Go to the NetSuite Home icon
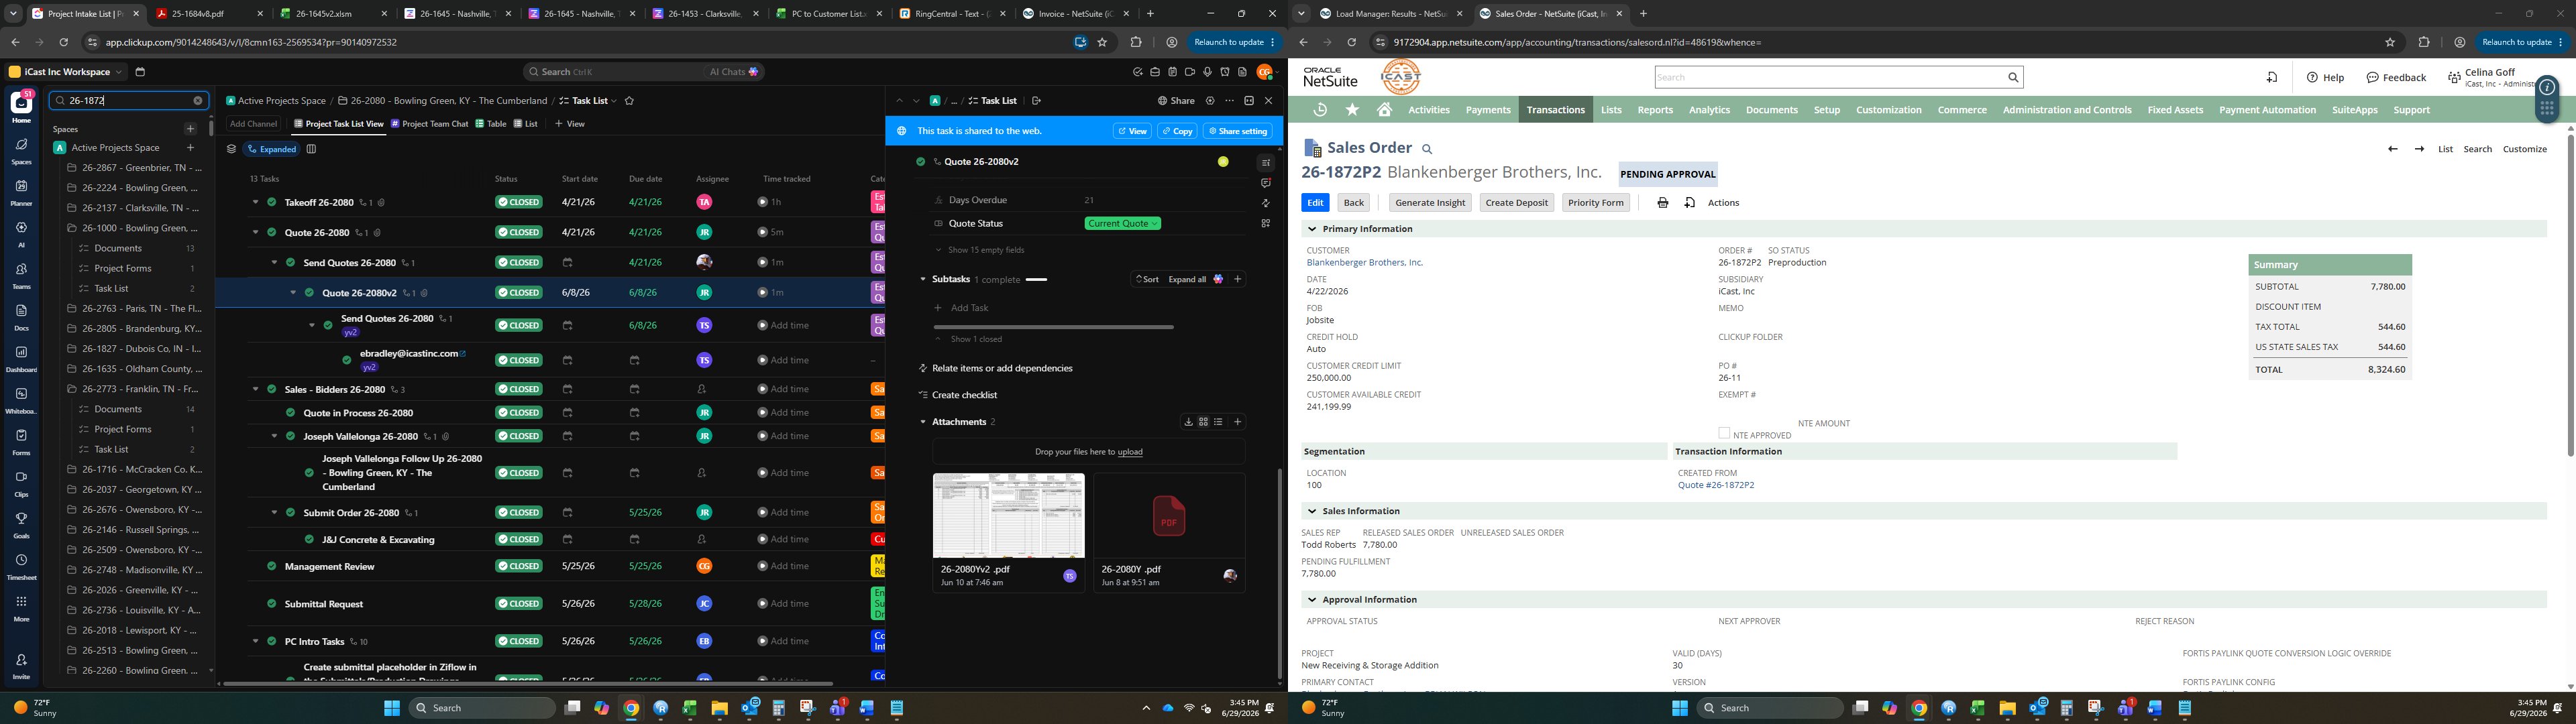Screen dimensions: 2576x724 point(1384,110)
